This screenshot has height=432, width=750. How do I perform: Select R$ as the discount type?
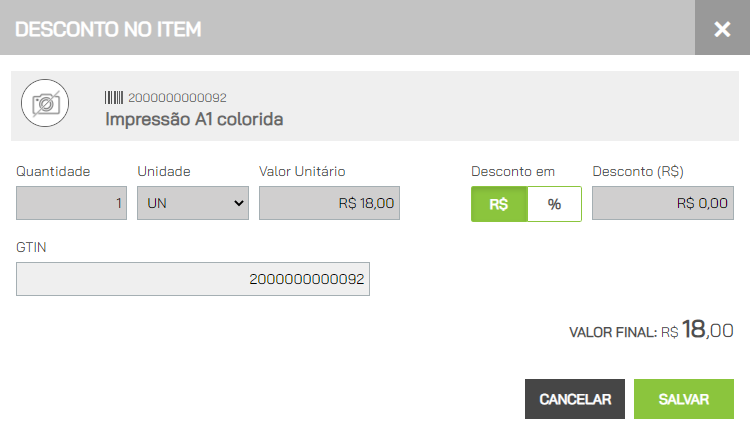click(499, 204)
